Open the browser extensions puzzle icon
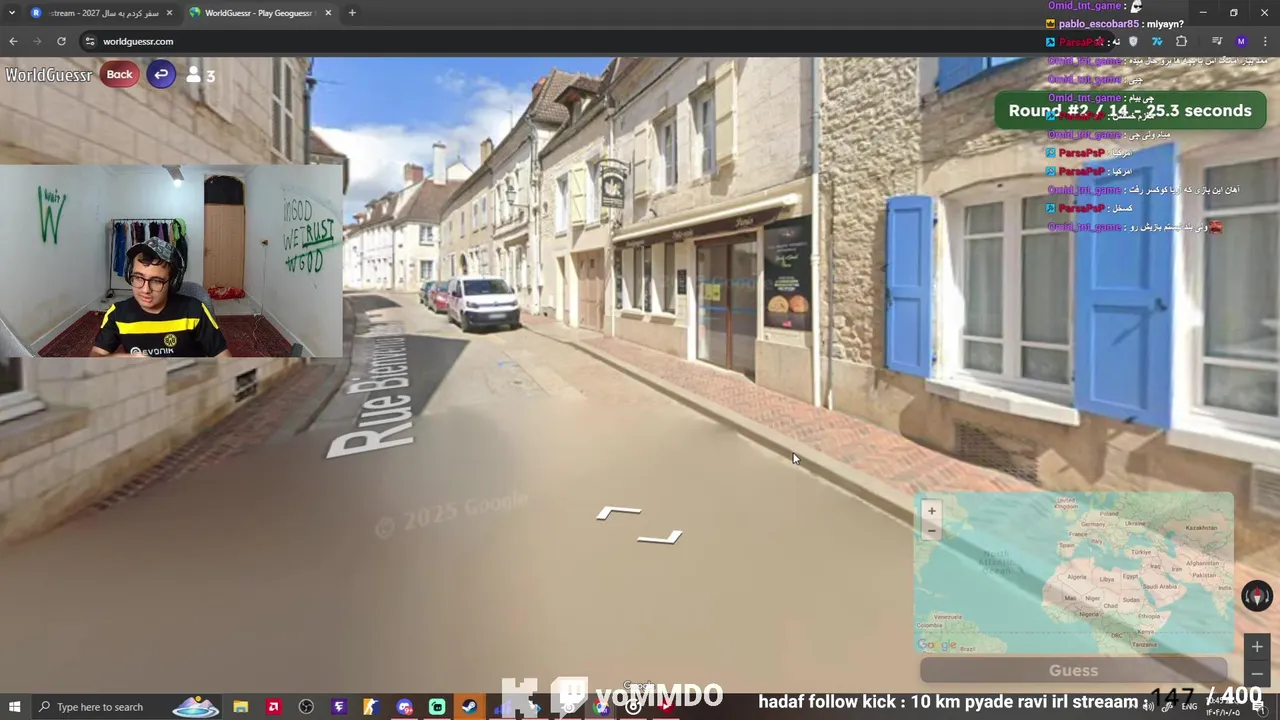The image size is (1280, 720). pyautogui.click(x=1181, y=41)
